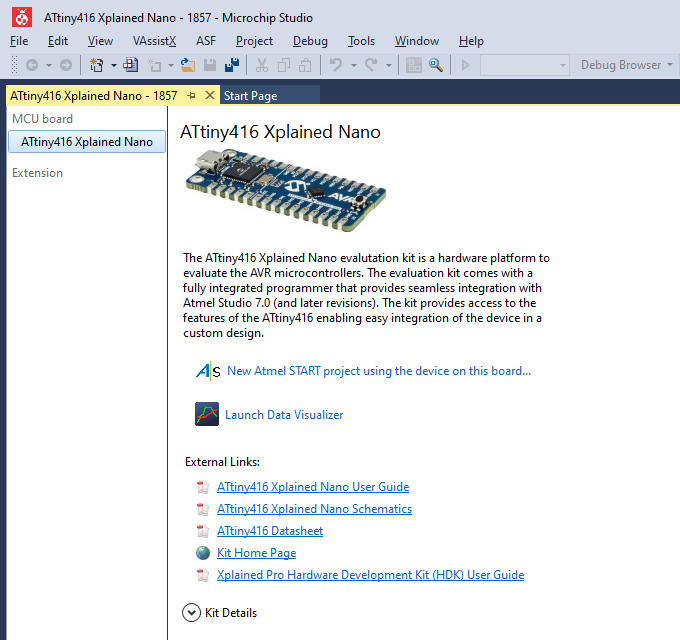Open the Navigate Backward history dropdown
Screen dimensions: 680x640
49,65
